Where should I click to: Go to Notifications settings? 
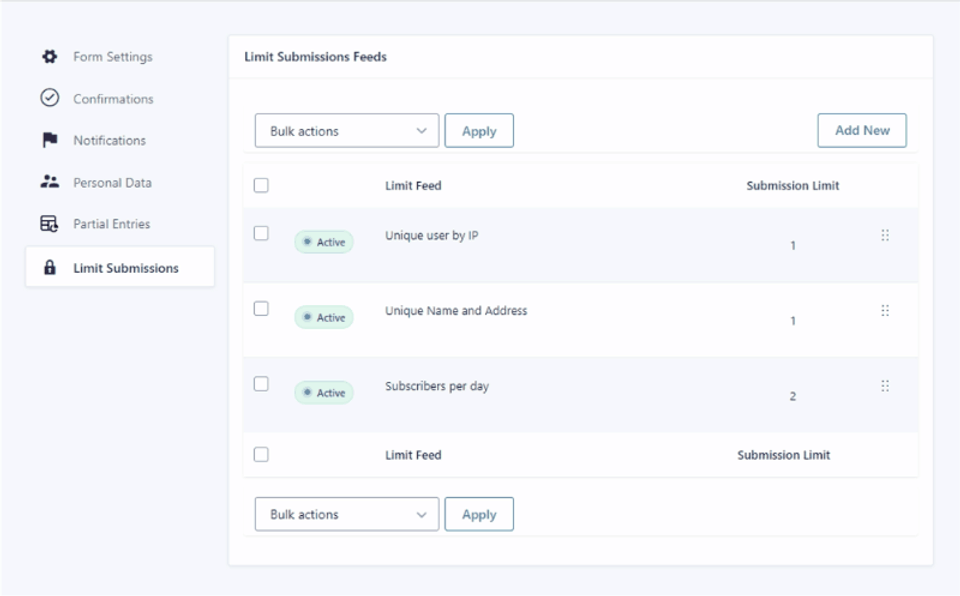pyautogui.click(x=110, y=140)
